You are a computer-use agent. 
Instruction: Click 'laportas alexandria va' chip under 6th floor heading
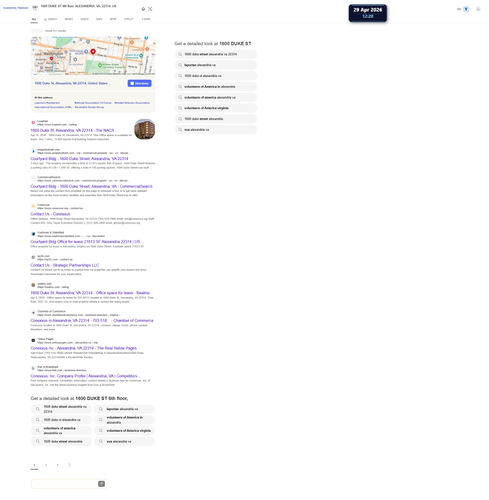(x=124, y=409)
